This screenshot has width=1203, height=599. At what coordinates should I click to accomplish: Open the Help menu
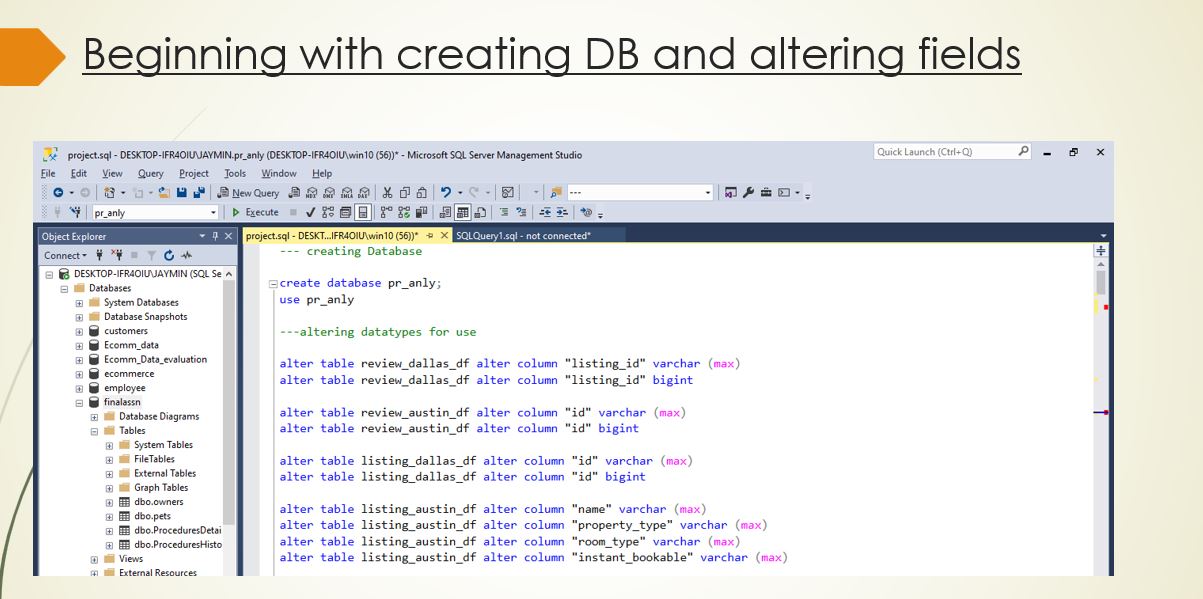point(322,173)
